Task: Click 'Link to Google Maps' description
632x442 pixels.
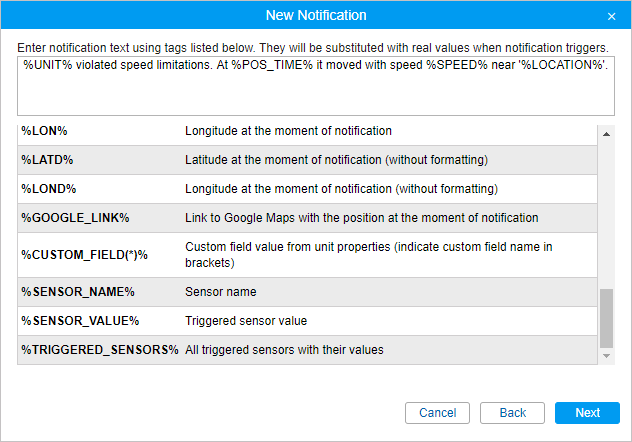Action: pyautogui.click(x=361, y=218)
